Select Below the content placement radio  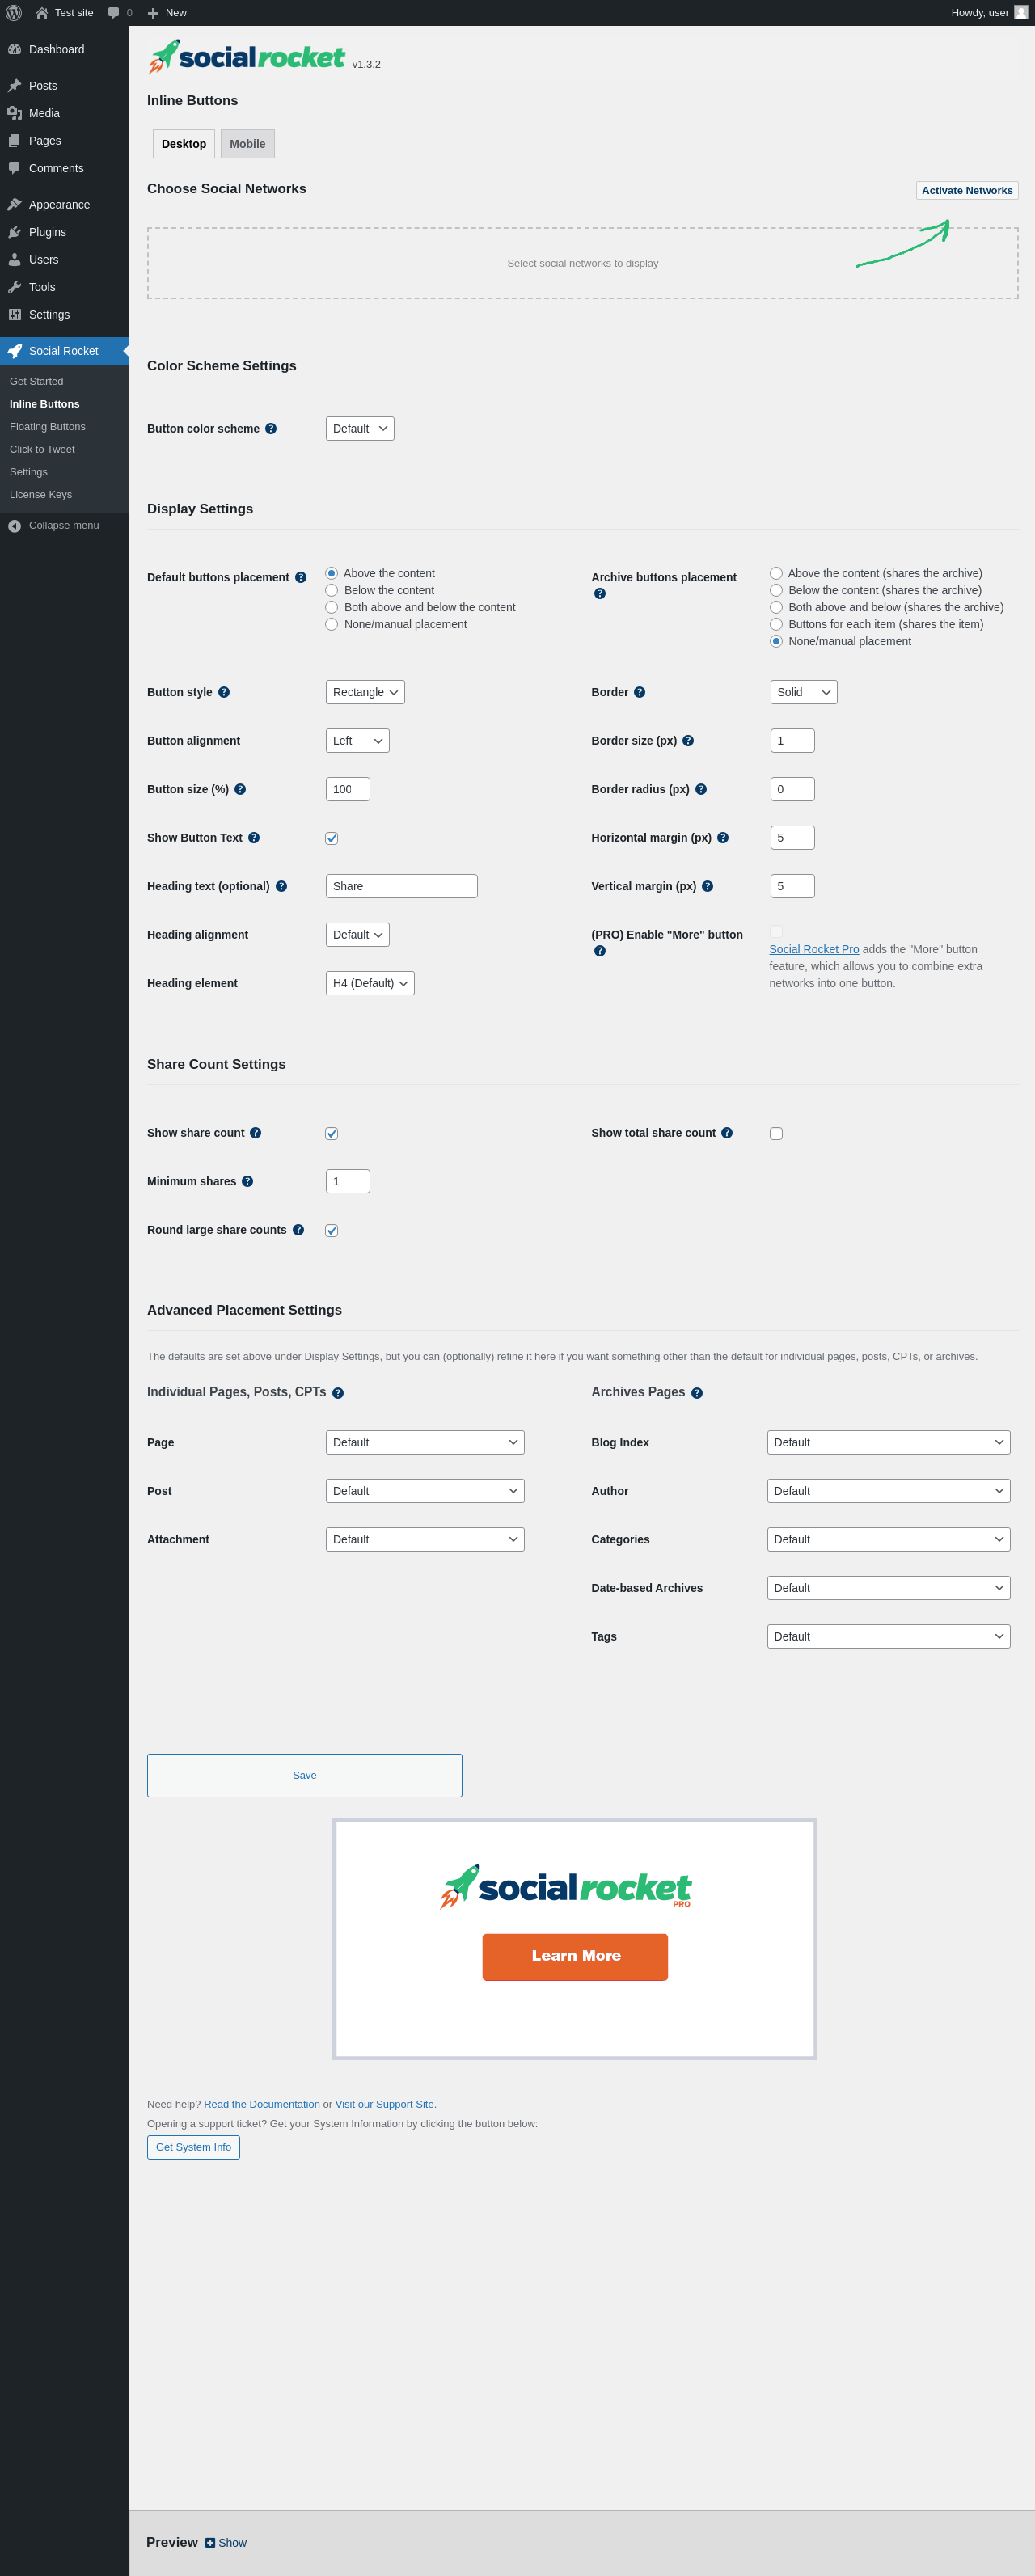point(332,591)
